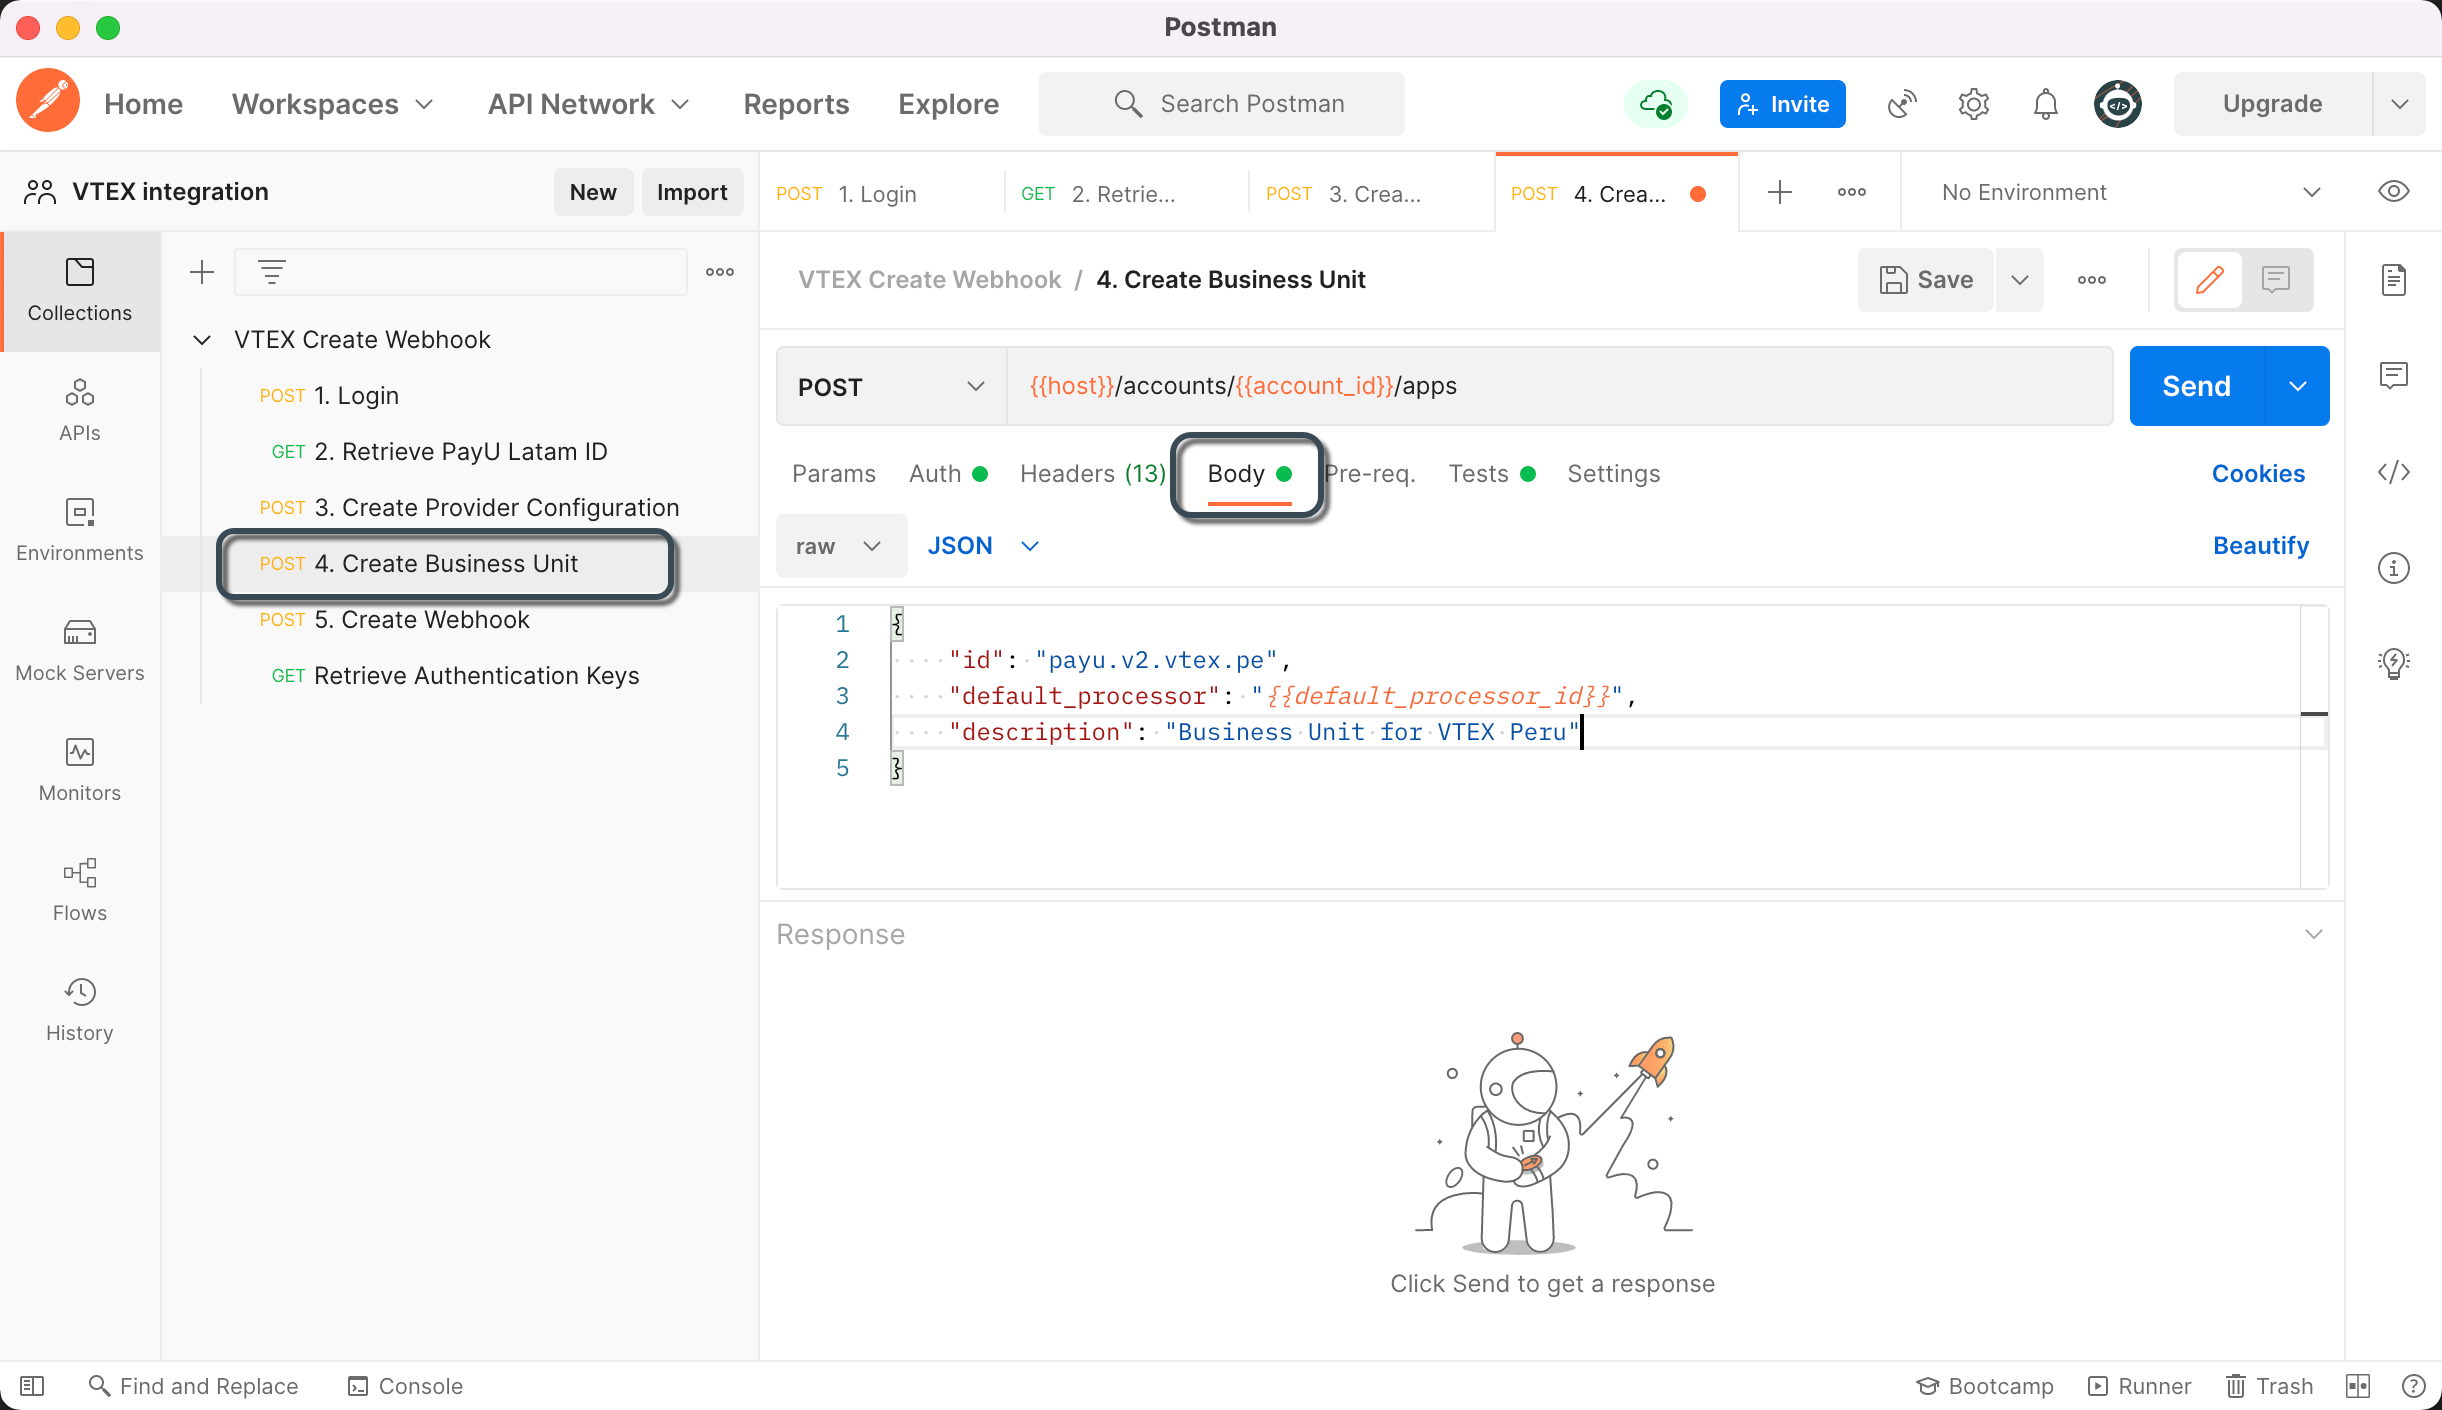2442x1410 pixels.
Task: Switch to the 2. Retrie... GET tab
Action: point(1125,193)
